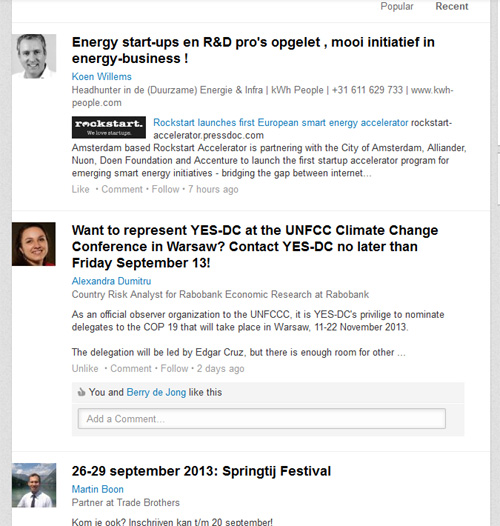Follow the Rockstart accelerator discussion
The image size is (500, 526).
(165, 190)
